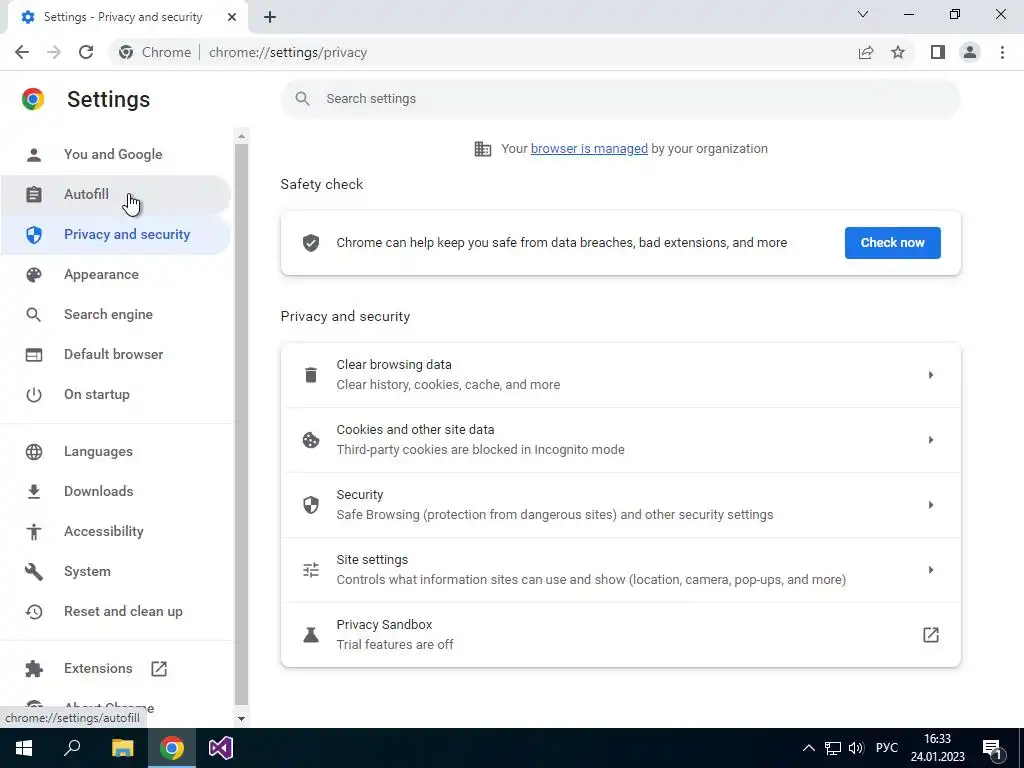
Task: Click the person icon for You and Google
Action: point(34,155)
